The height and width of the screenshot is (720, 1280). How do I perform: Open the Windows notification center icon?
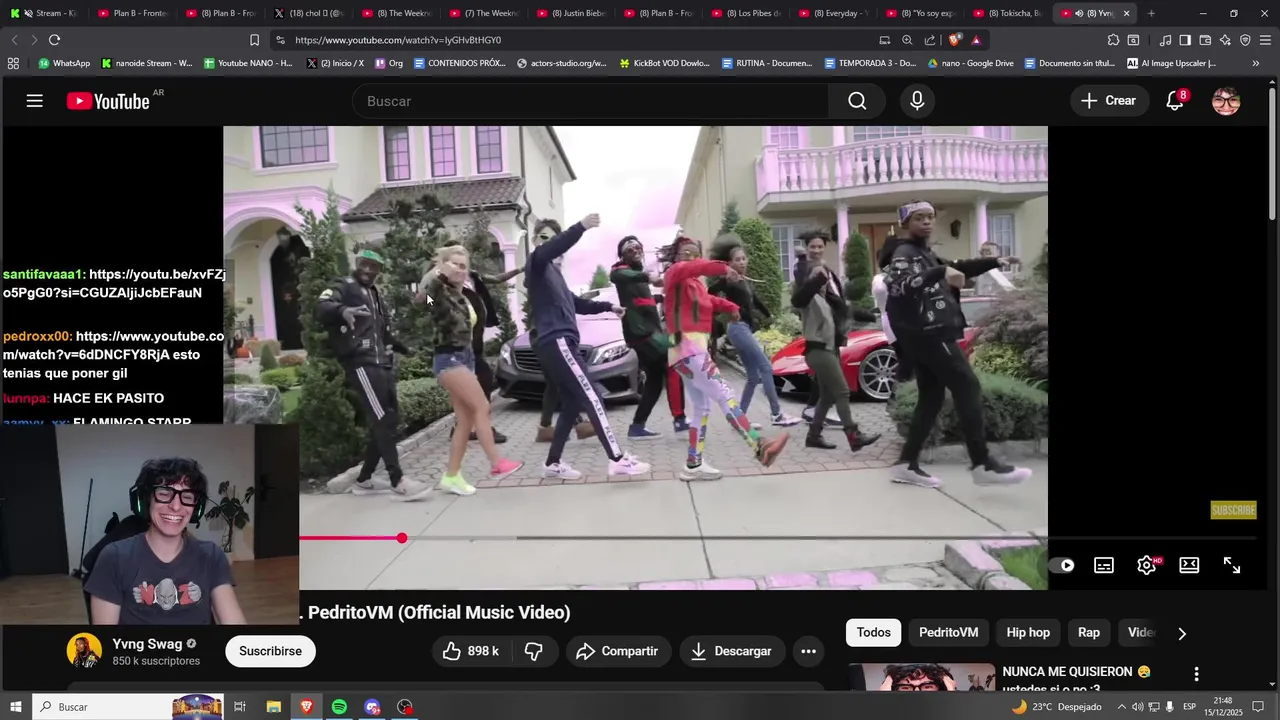coord(1258,707)
